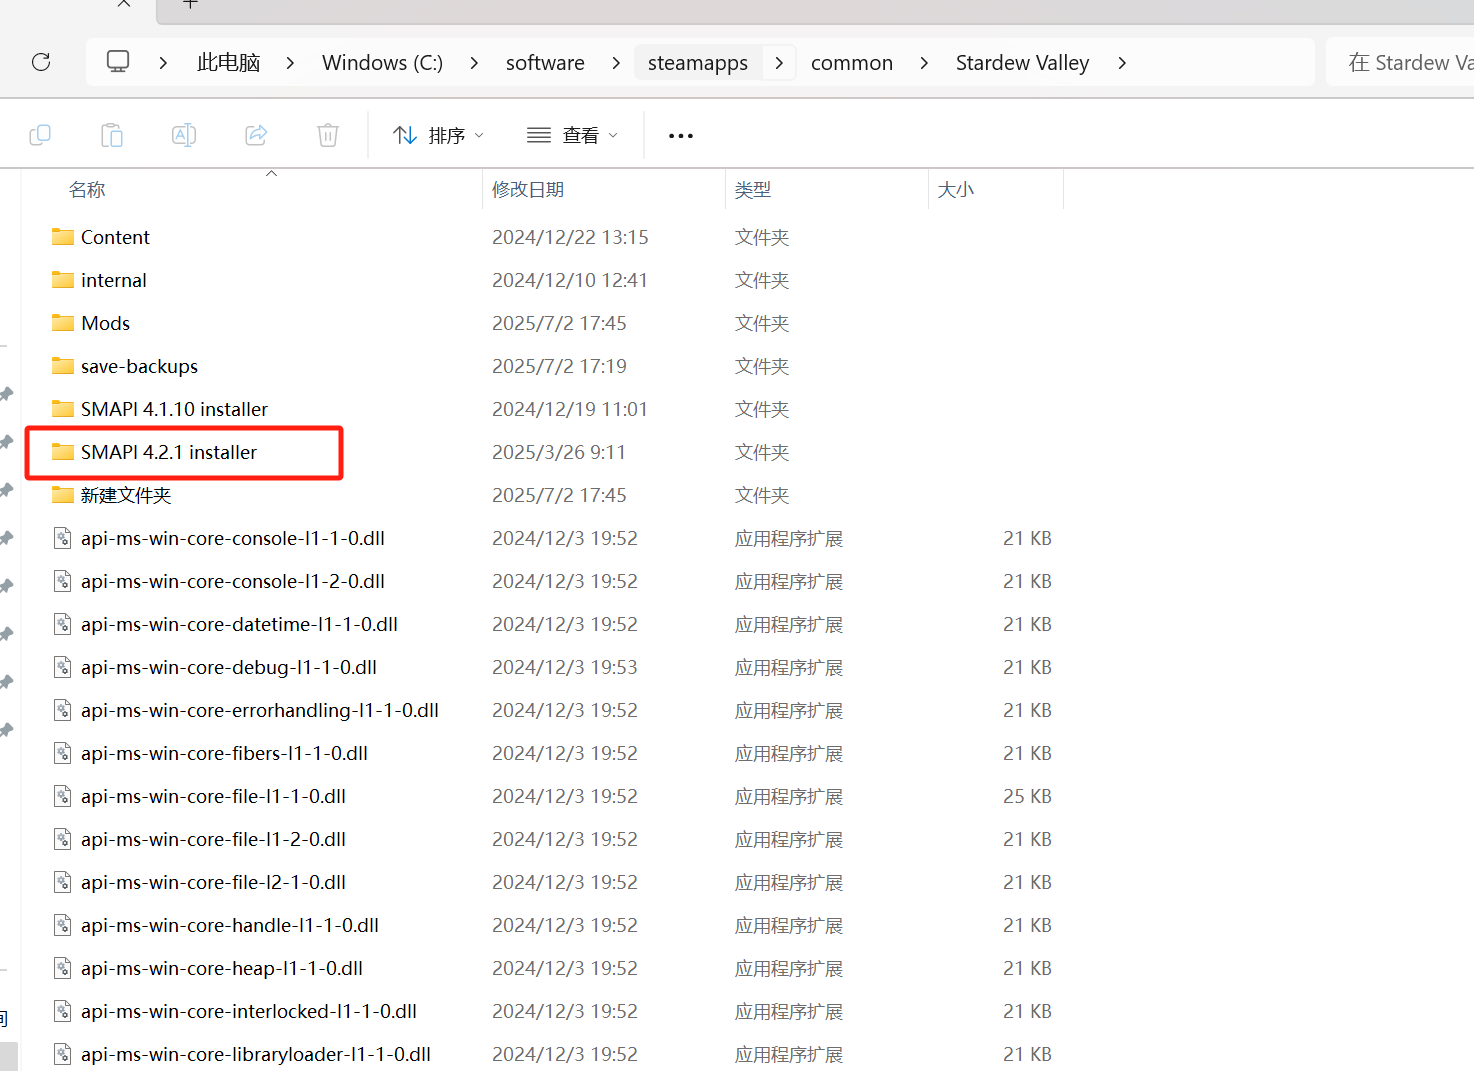This screenshot has height=1071, width=1474.
Task: Expand chevron before 此电脑 breadcrumb
Action: [163, 63]
